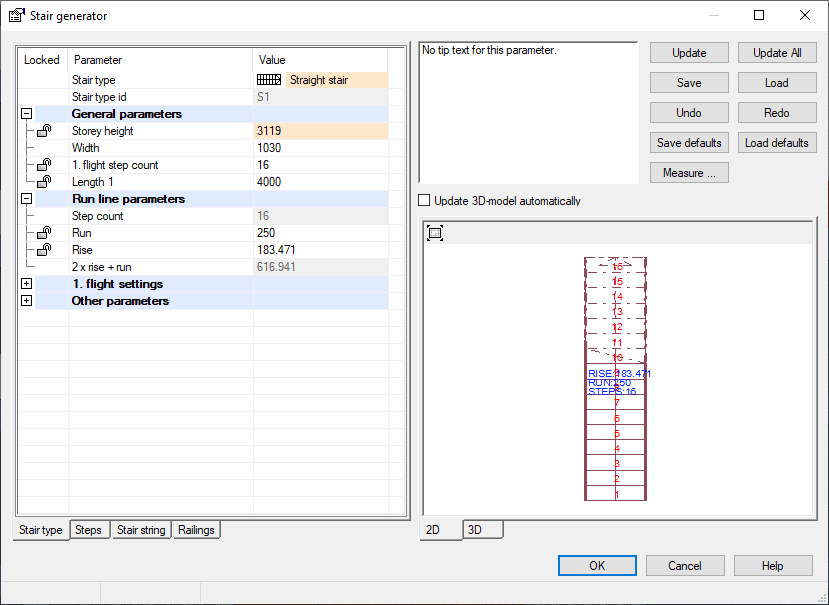Expand the 1. flight settings group
The image size is (829, 605).
(x=26, y=284)
